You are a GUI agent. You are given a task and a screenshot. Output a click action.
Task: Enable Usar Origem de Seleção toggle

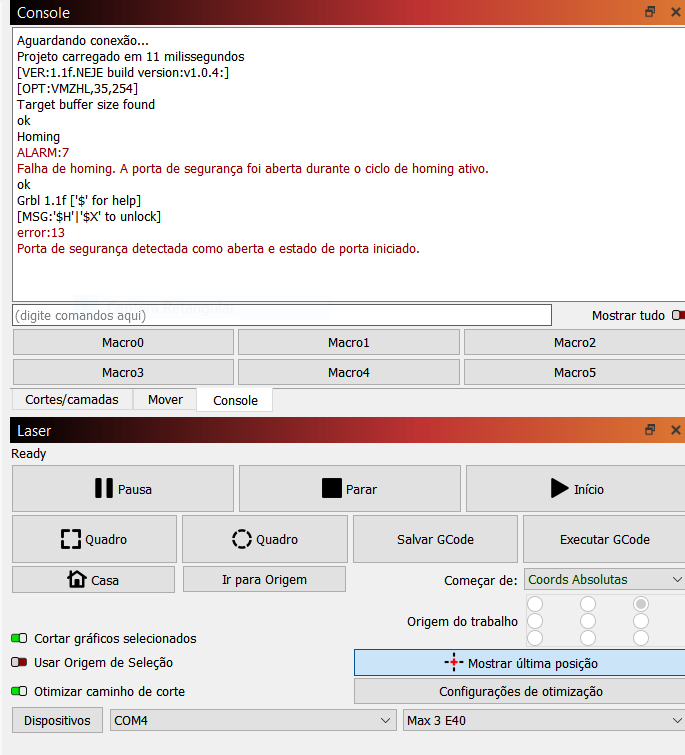[x=19, y=662]
